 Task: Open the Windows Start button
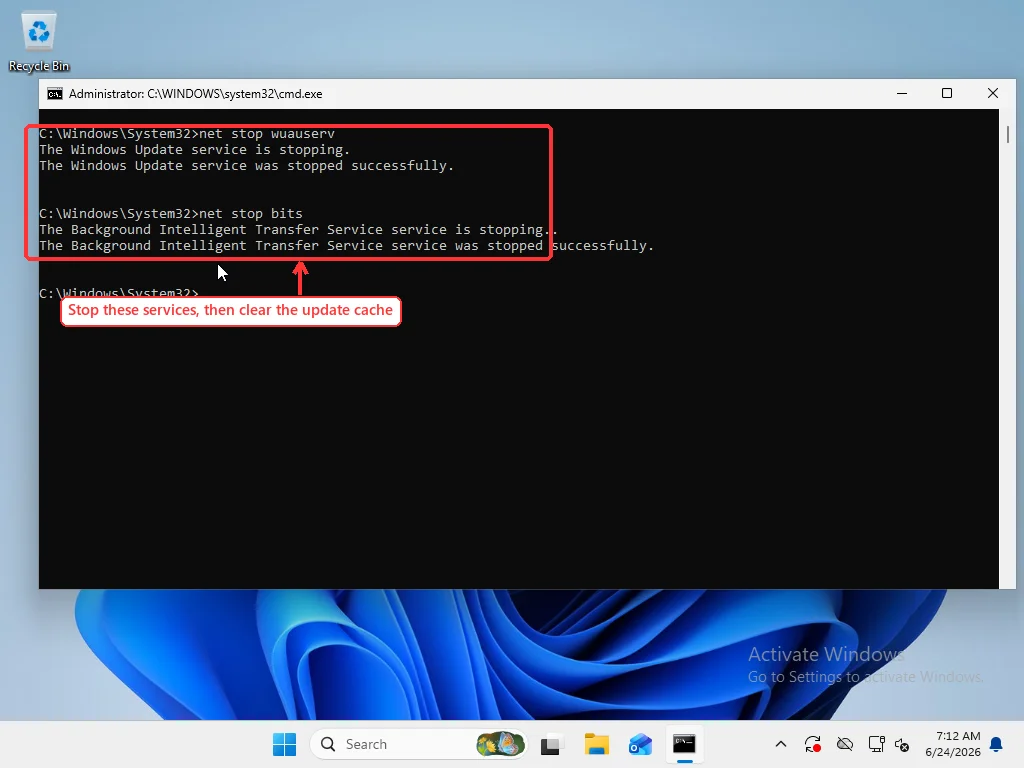point(284,744)
